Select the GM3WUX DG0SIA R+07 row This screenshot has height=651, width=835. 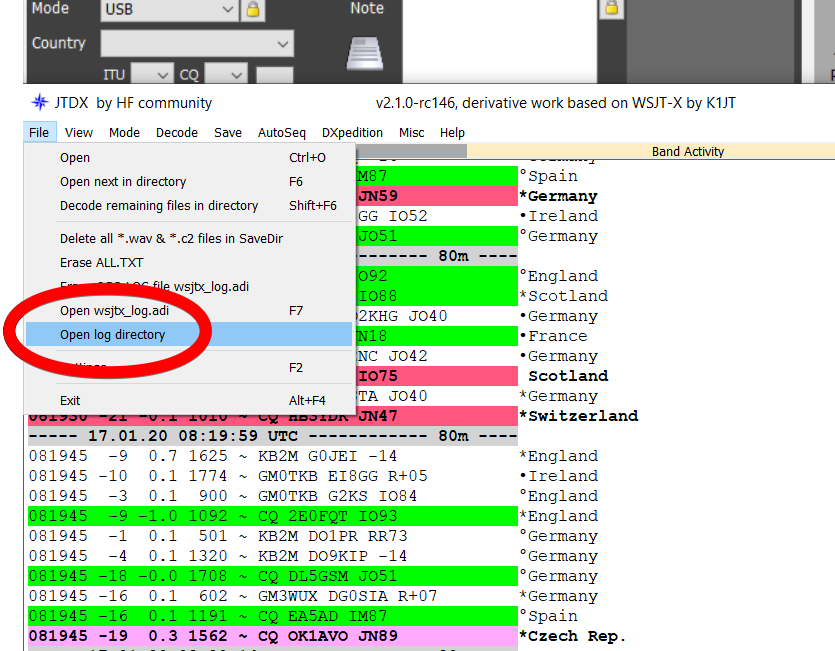[273, 596]
